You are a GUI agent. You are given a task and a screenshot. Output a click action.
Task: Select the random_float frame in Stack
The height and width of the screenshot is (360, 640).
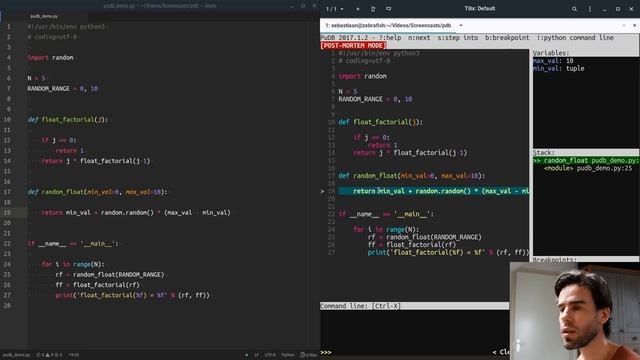tap(586, 160)
